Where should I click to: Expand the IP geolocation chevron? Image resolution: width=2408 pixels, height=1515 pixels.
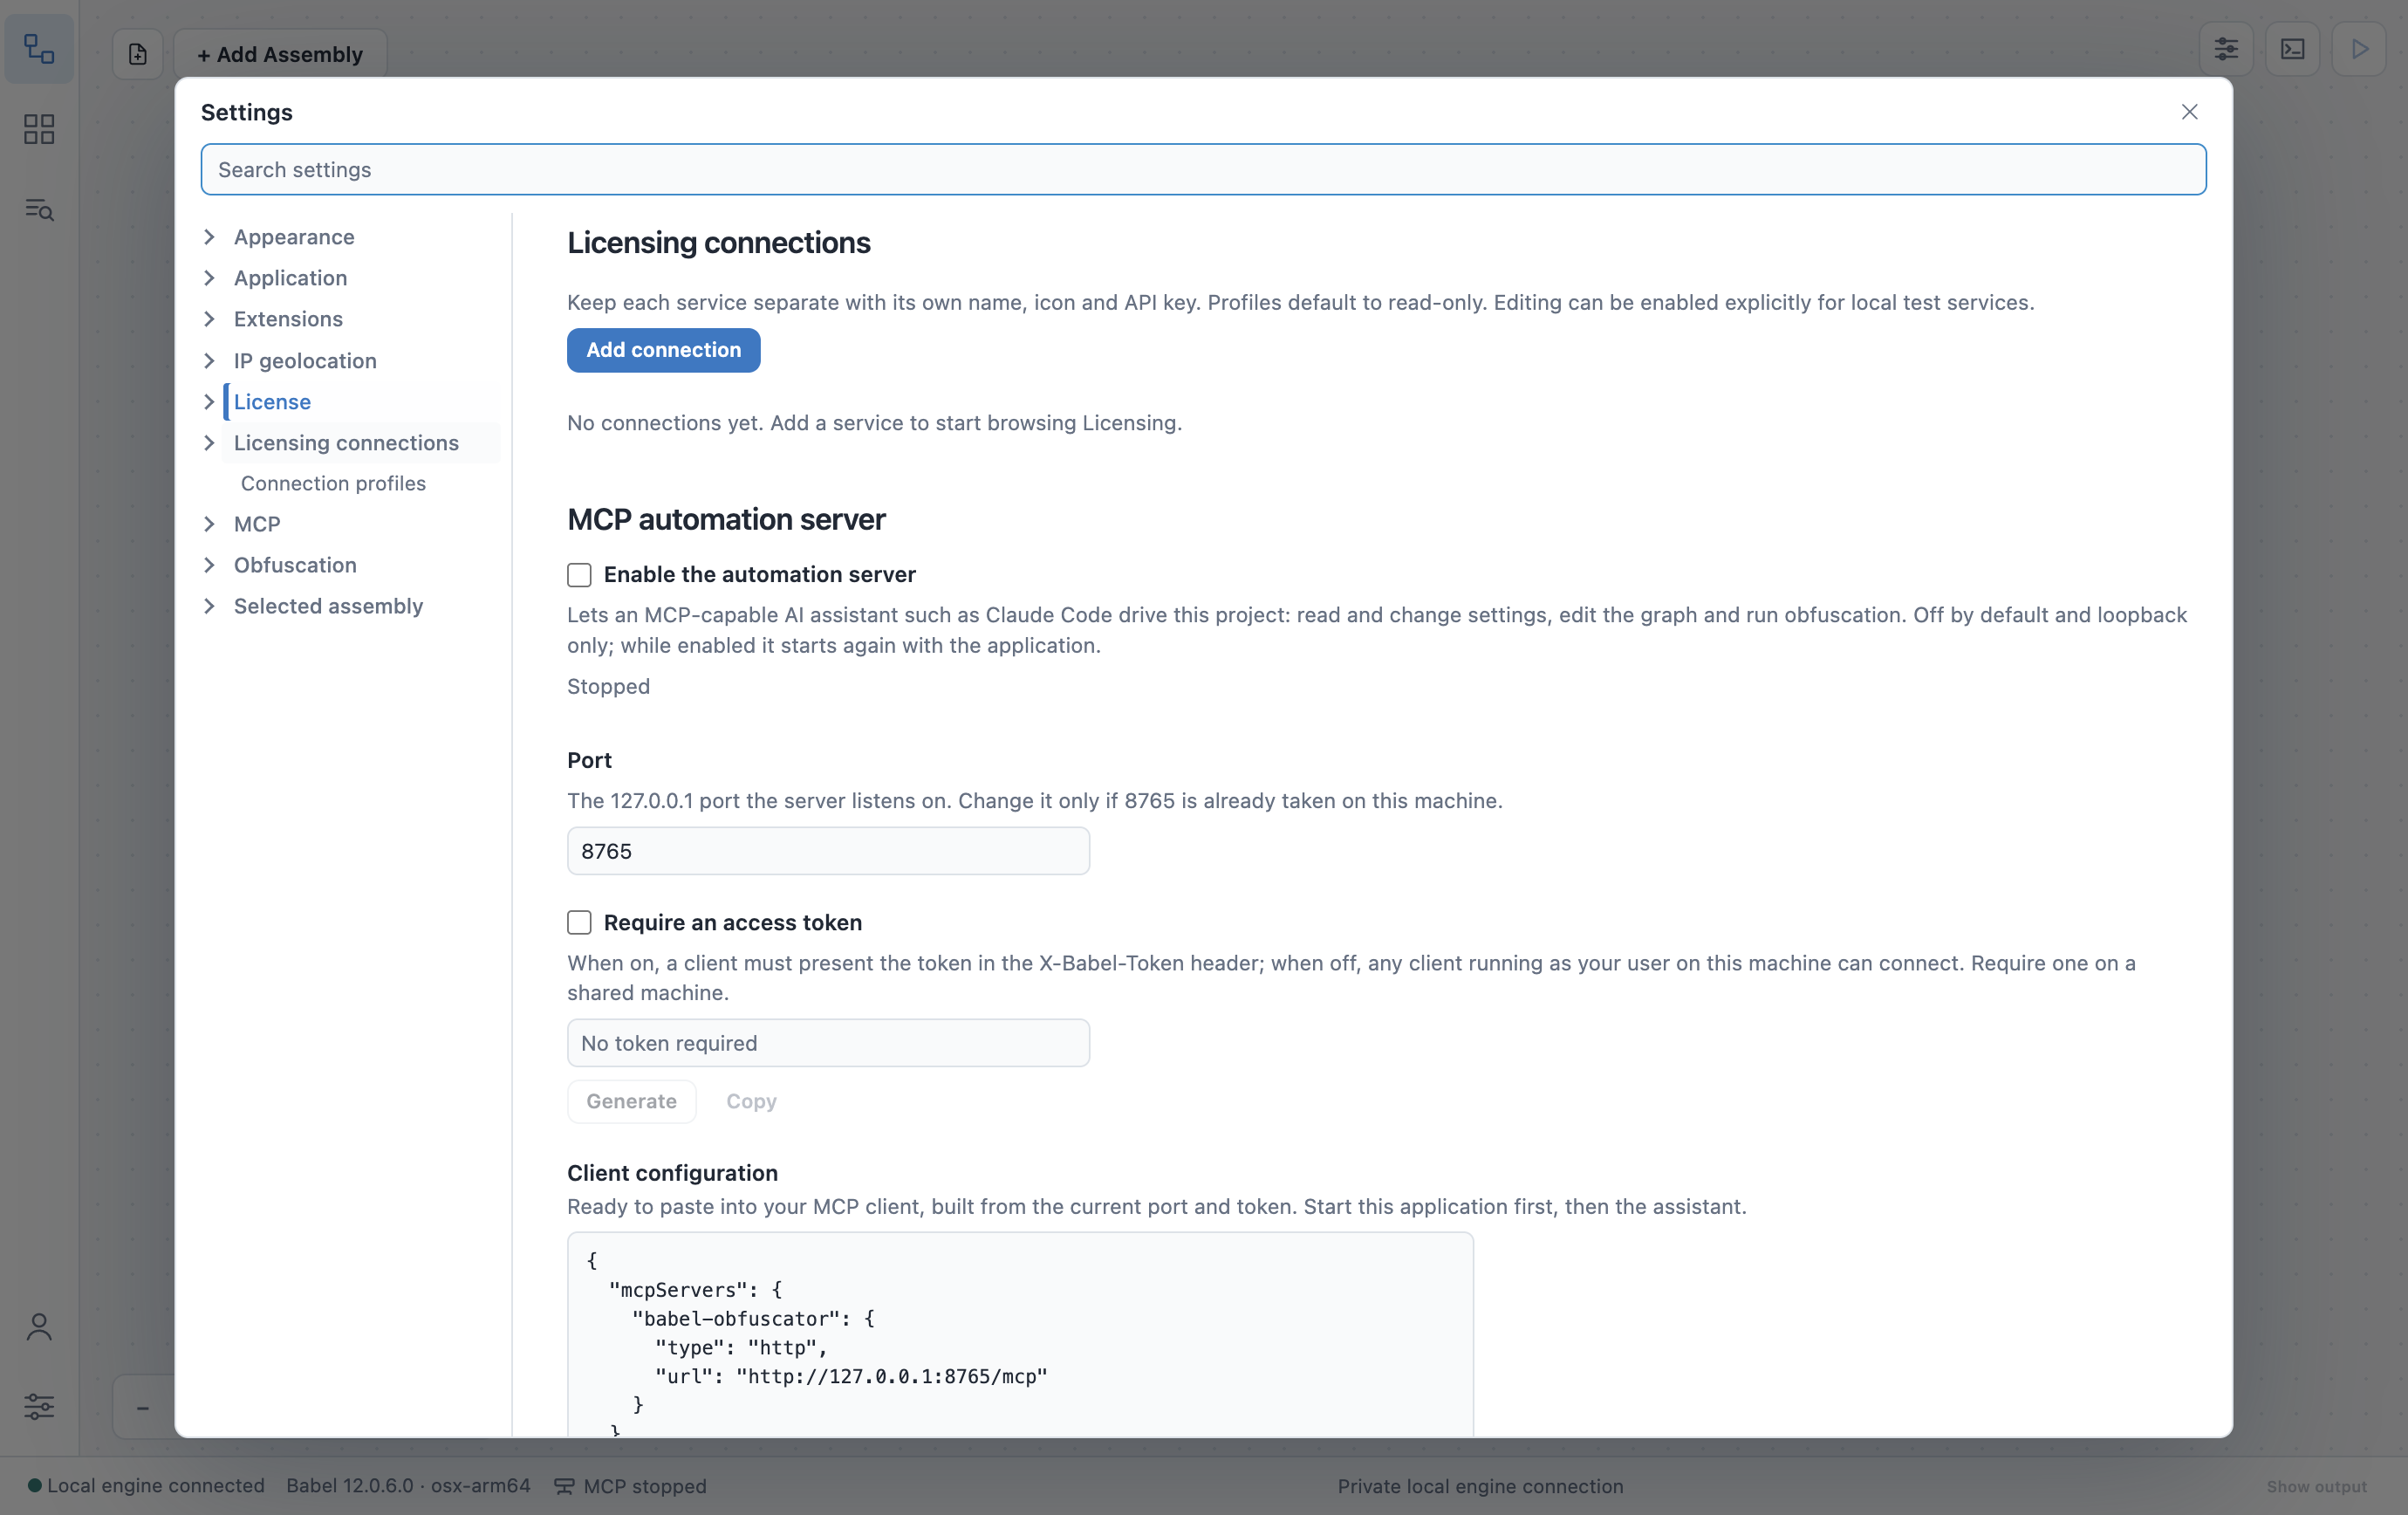[x=209, y=361]
